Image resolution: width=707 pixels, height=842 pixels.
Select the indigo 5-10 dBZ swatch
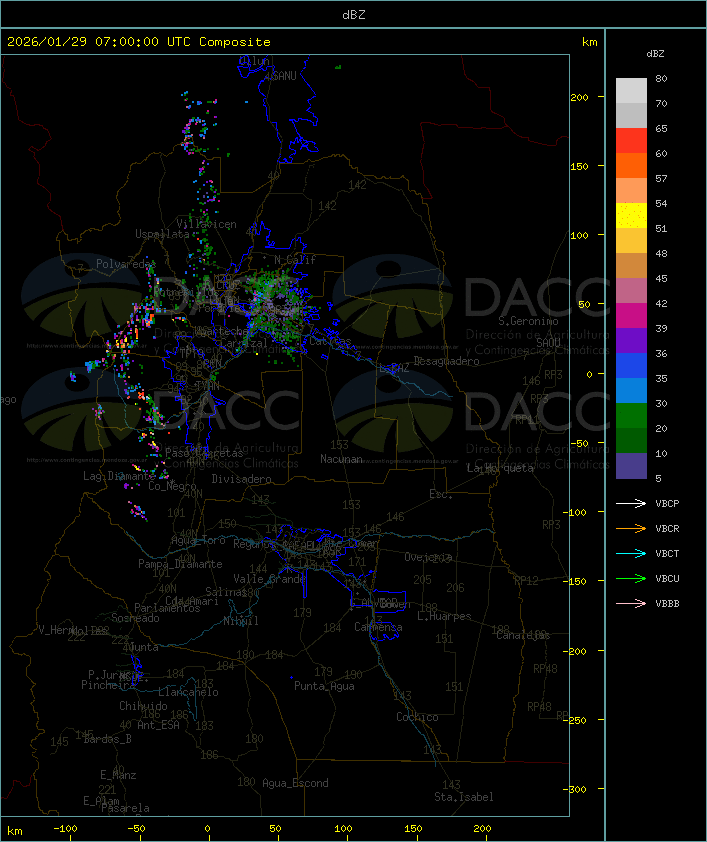(631, 466)
